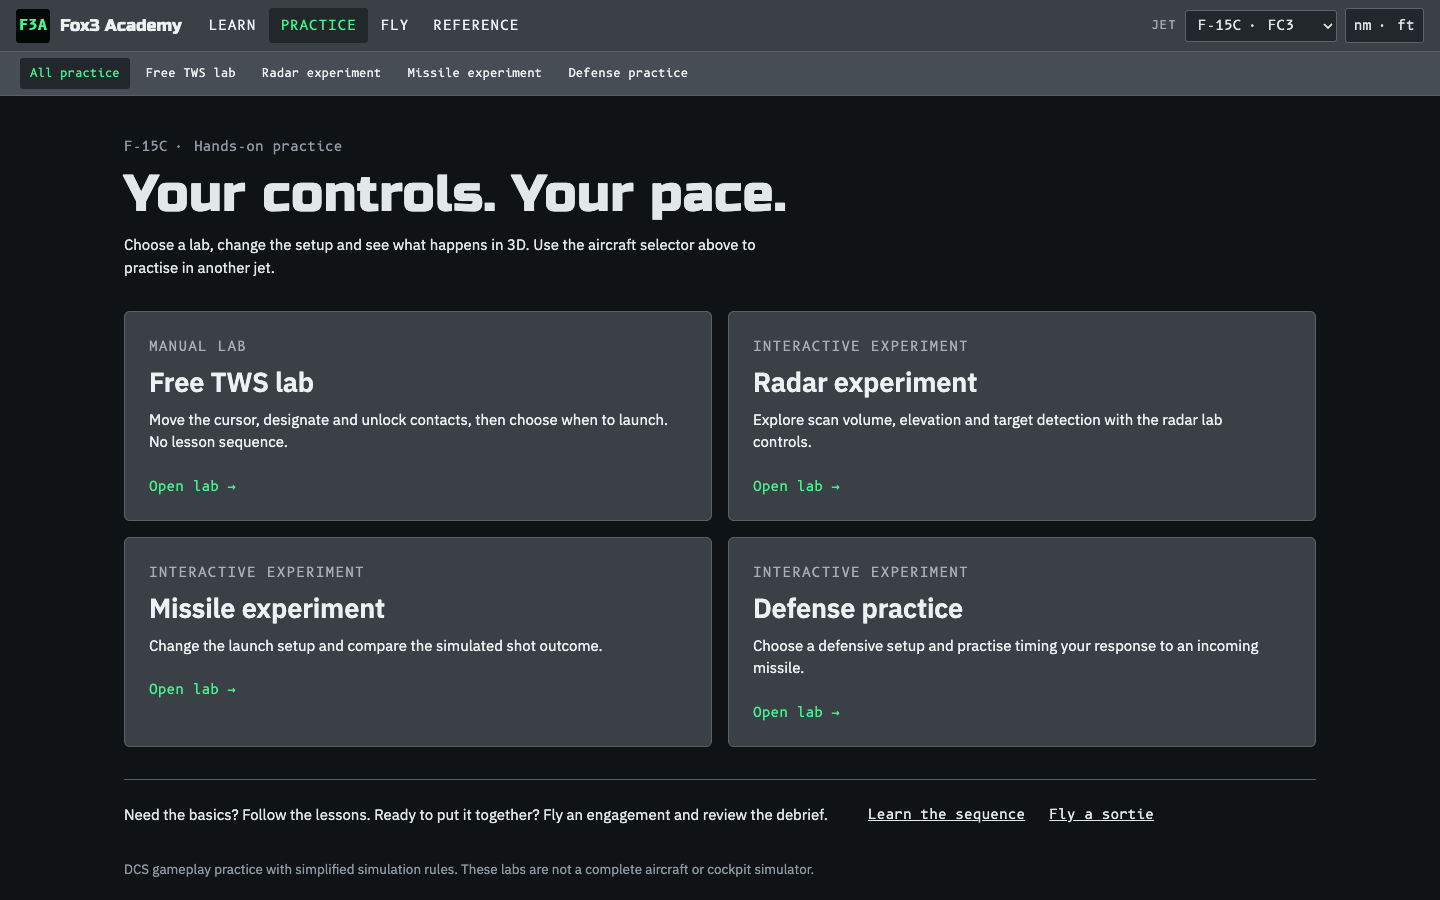
Task: Click the F-15C · Hands-on practice text
Action: click(x=233, y=146)
